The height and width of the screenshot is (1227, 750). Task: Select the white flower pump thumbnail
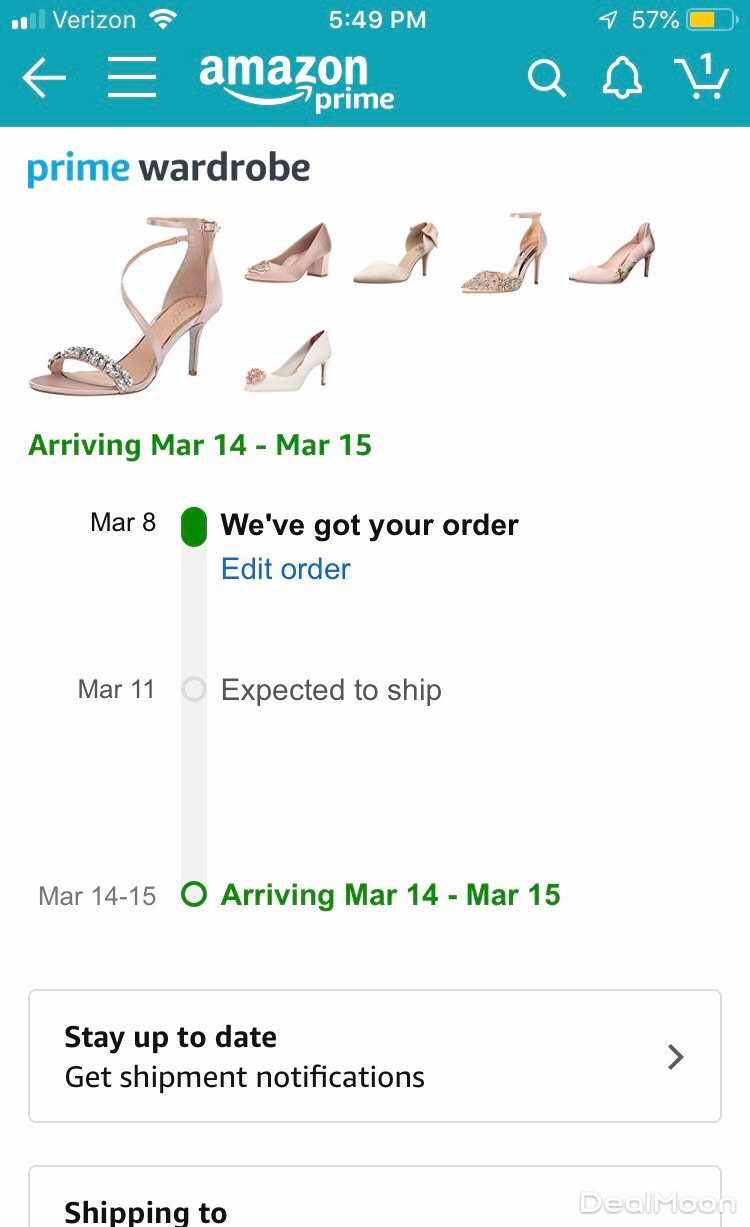pos(288,362)
